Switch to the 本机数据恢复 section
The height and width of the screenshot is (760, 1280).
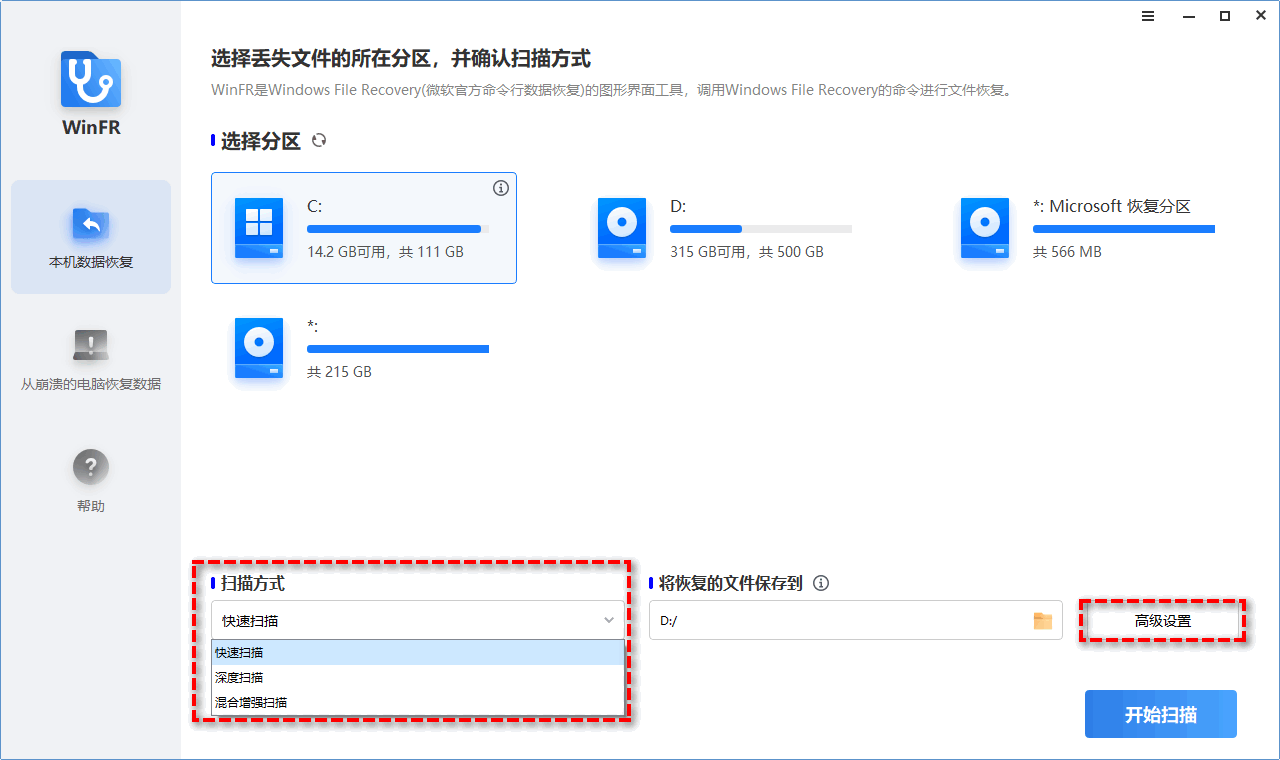tap(90, 236)
